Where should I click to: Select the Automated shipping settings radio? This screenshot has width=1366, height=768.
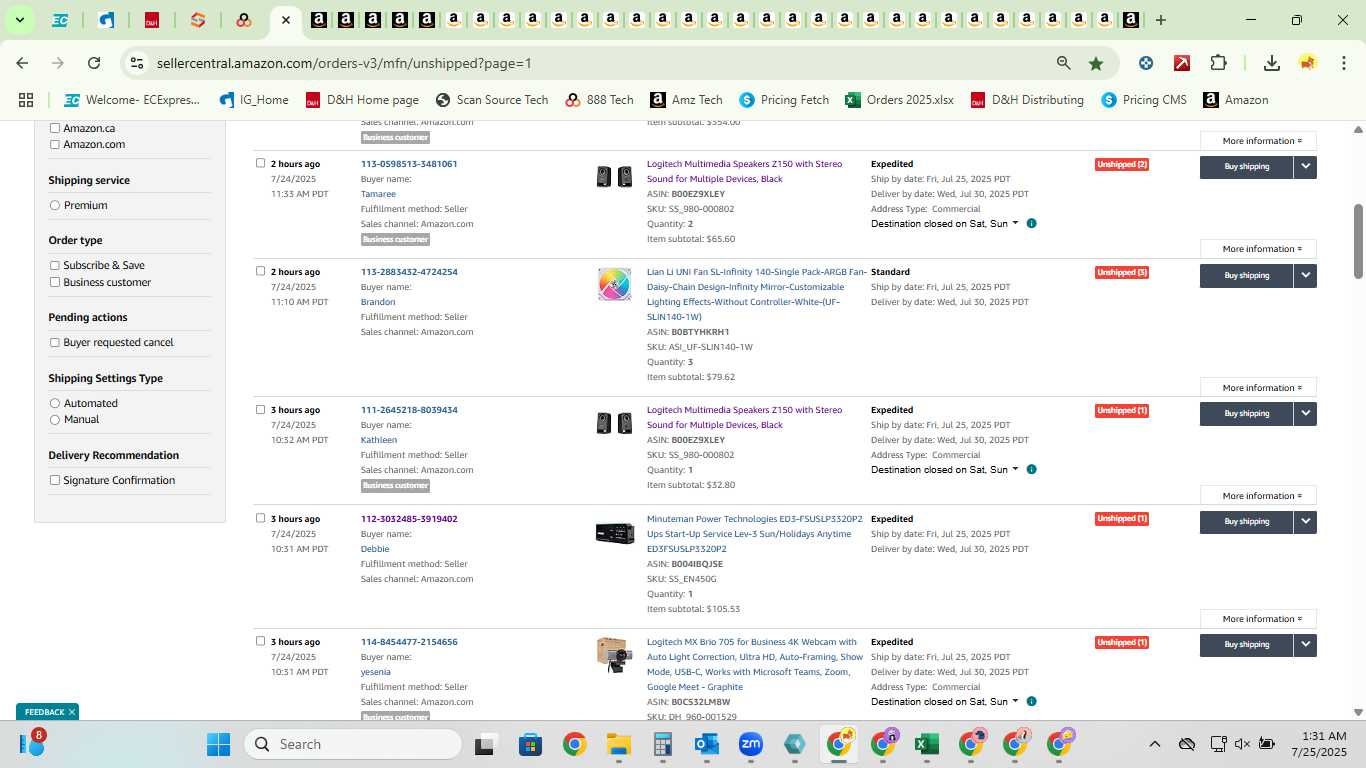click(55, 403)
